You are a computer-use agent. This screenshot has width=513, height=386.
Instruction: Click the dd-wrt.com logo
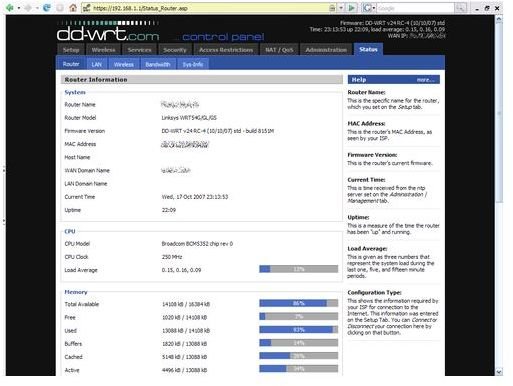(108, 31)
